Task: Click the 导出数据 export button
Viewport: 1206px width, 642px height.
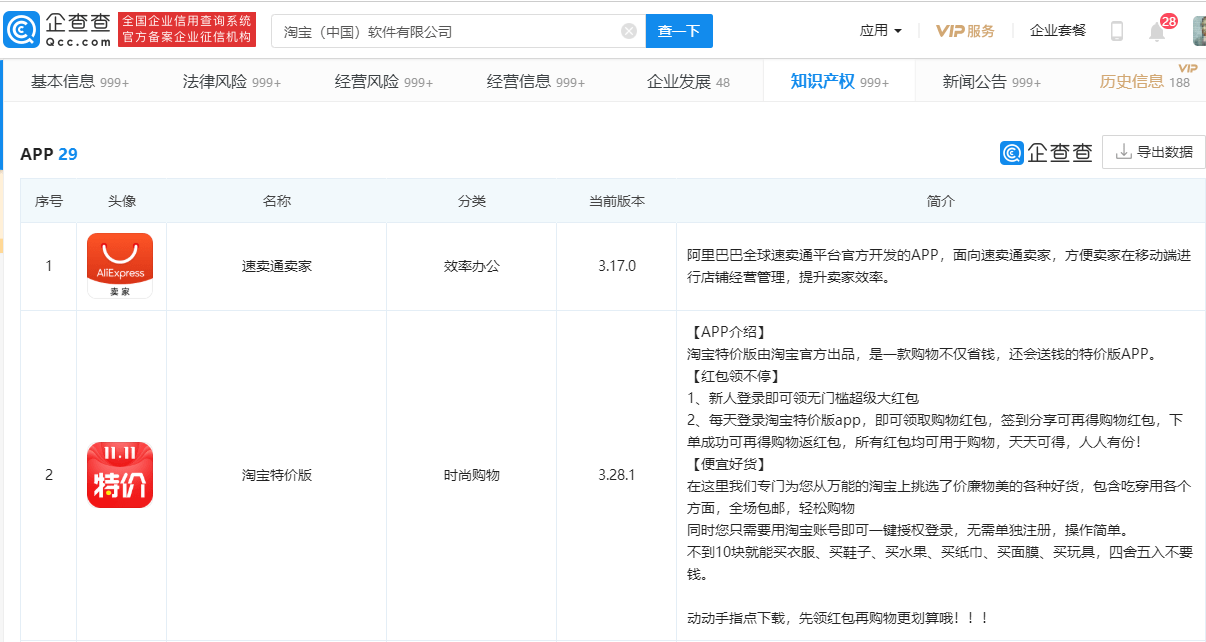Action: point(1153,152)
